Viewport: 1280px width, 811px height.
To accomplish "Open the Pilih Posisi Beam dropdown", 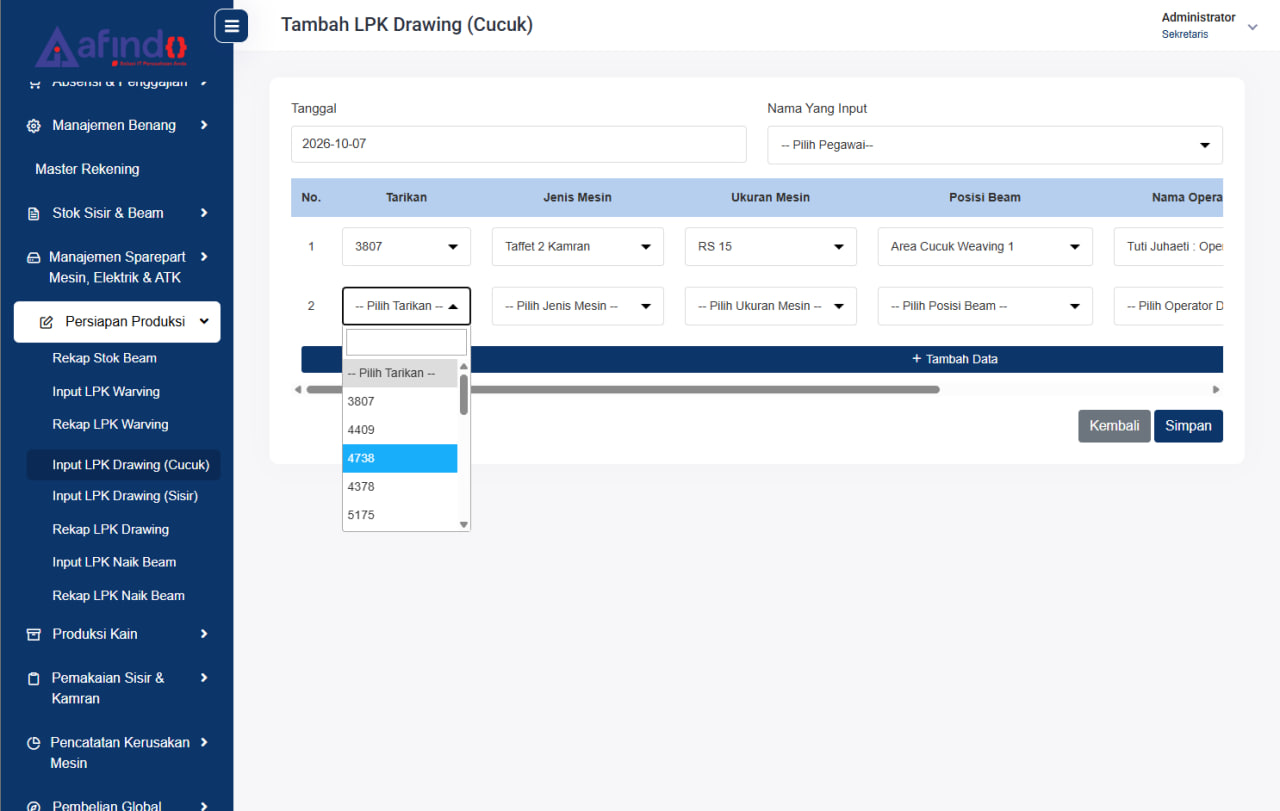I will [985, 306].
